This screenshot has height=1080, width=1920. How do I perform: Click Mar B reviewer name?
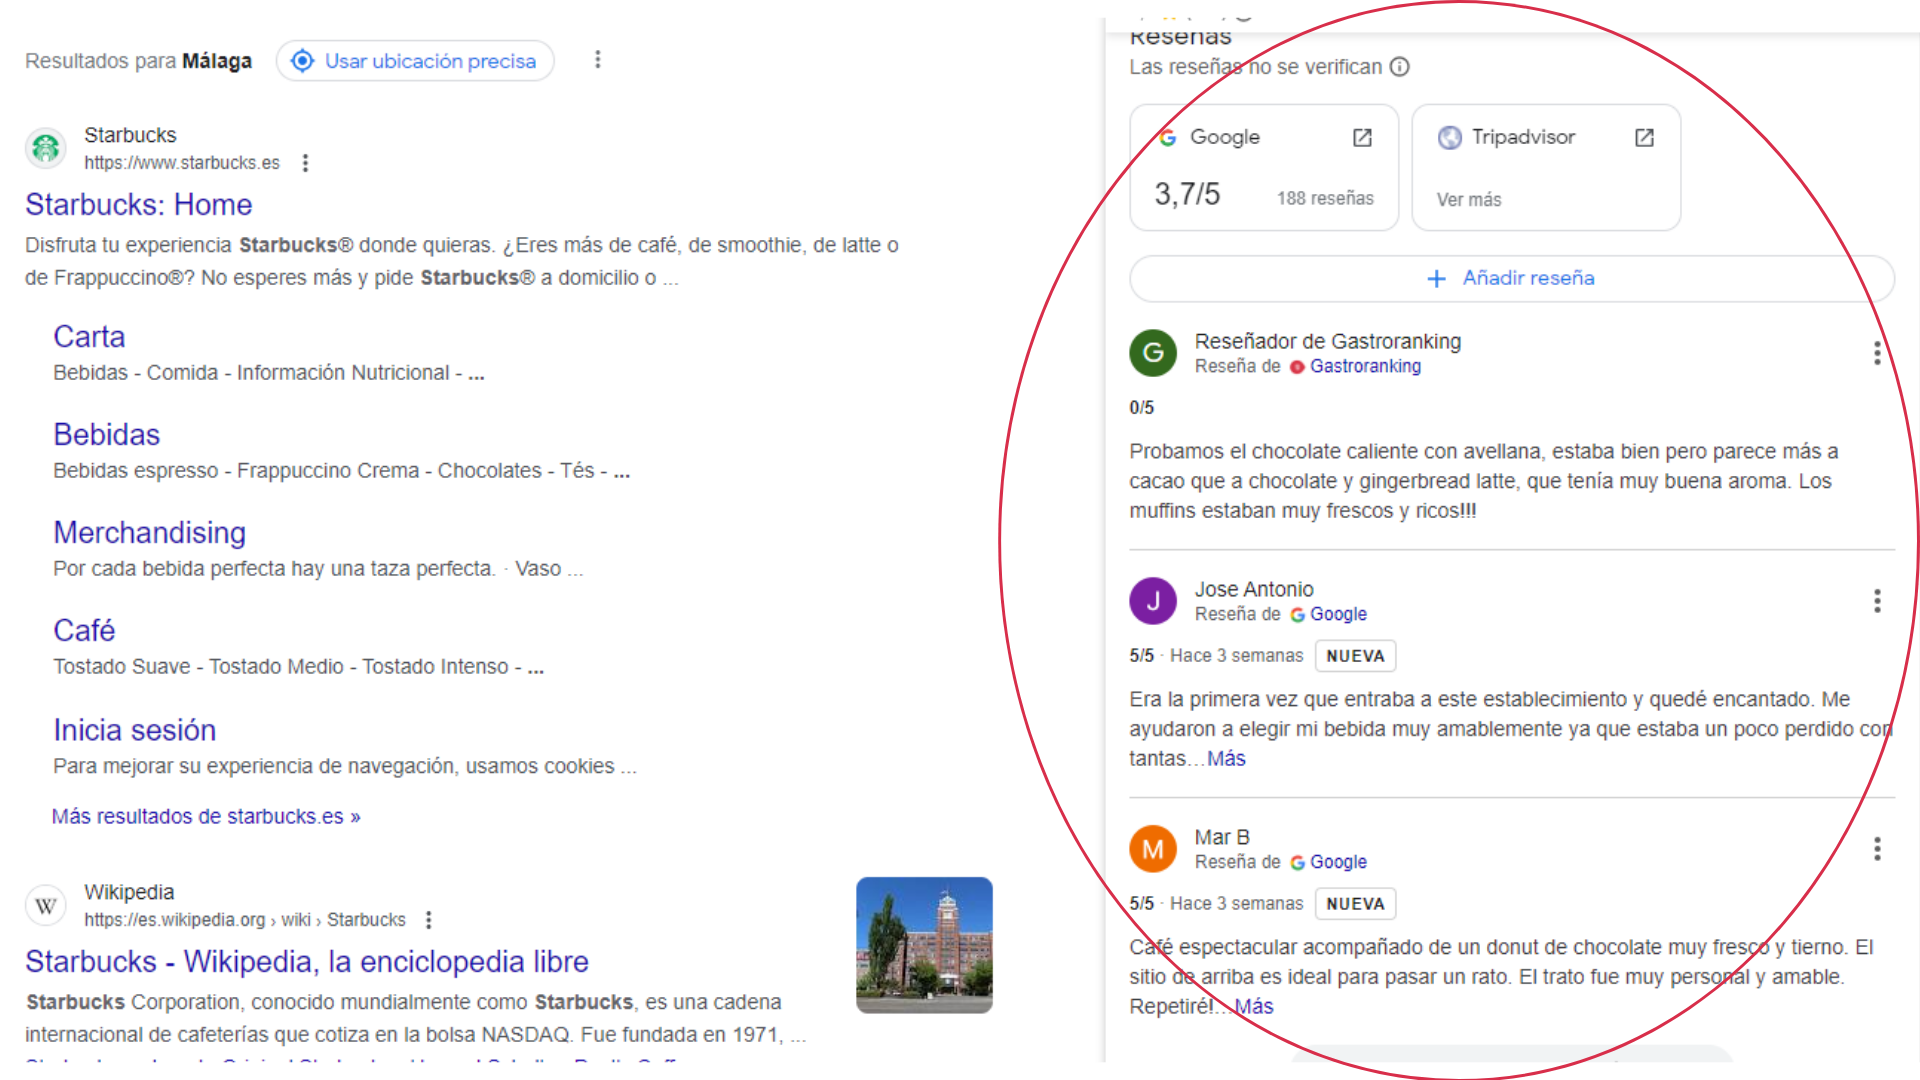tap(1222, 837)
